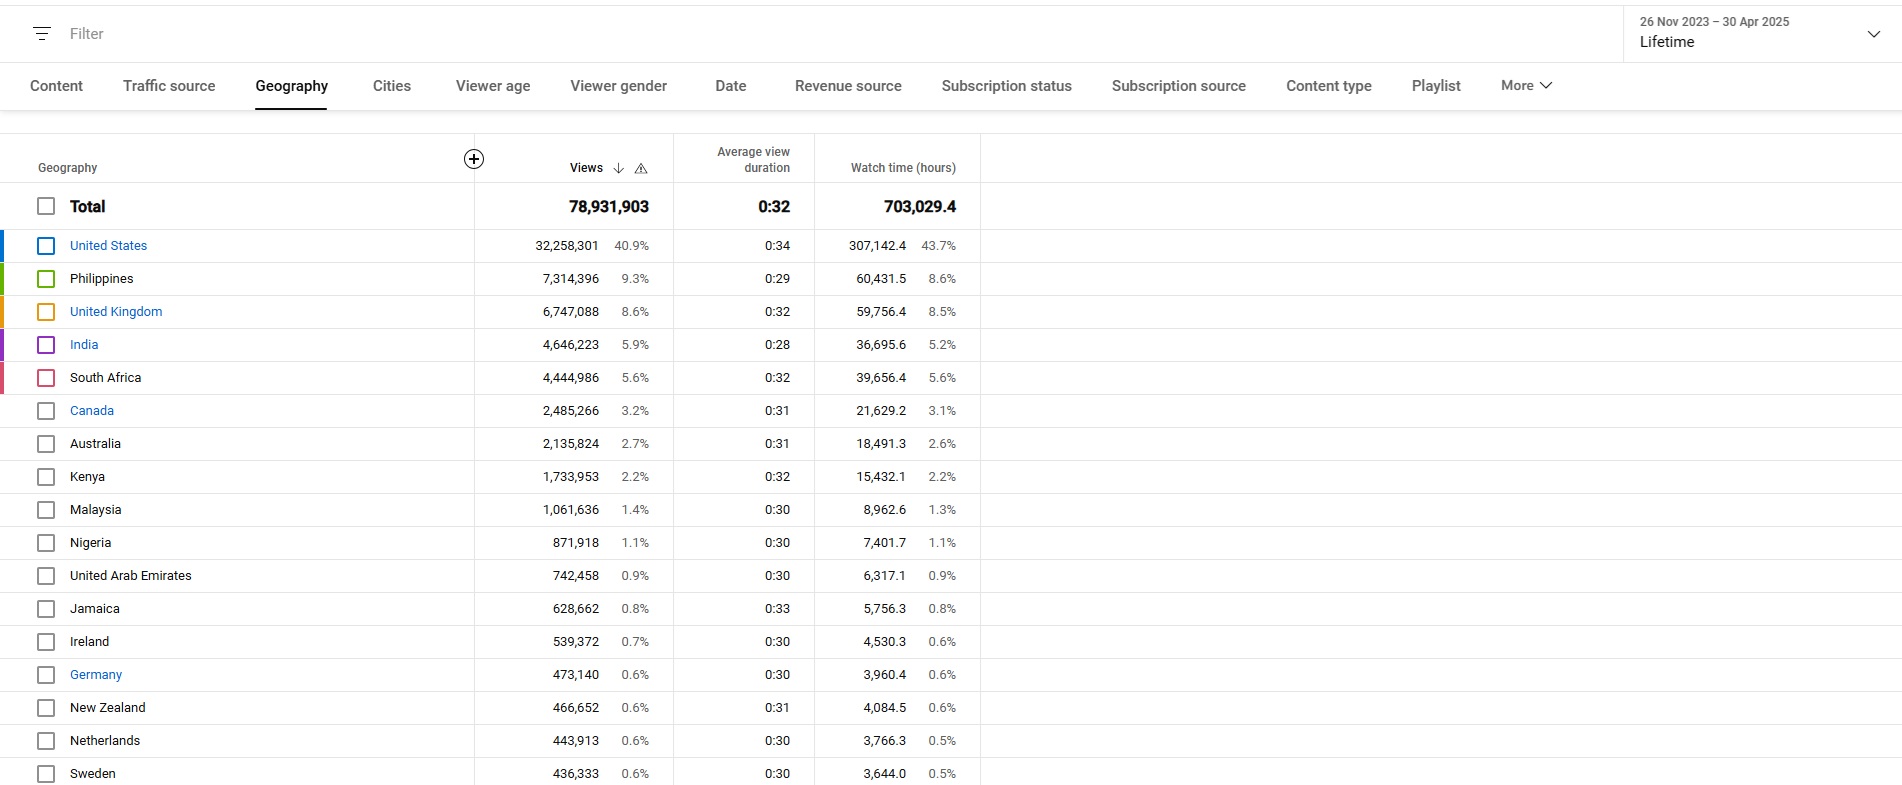The image size is (1902, 785).
Task: Switch to the Content tab
Action: [x=56, y=86]
